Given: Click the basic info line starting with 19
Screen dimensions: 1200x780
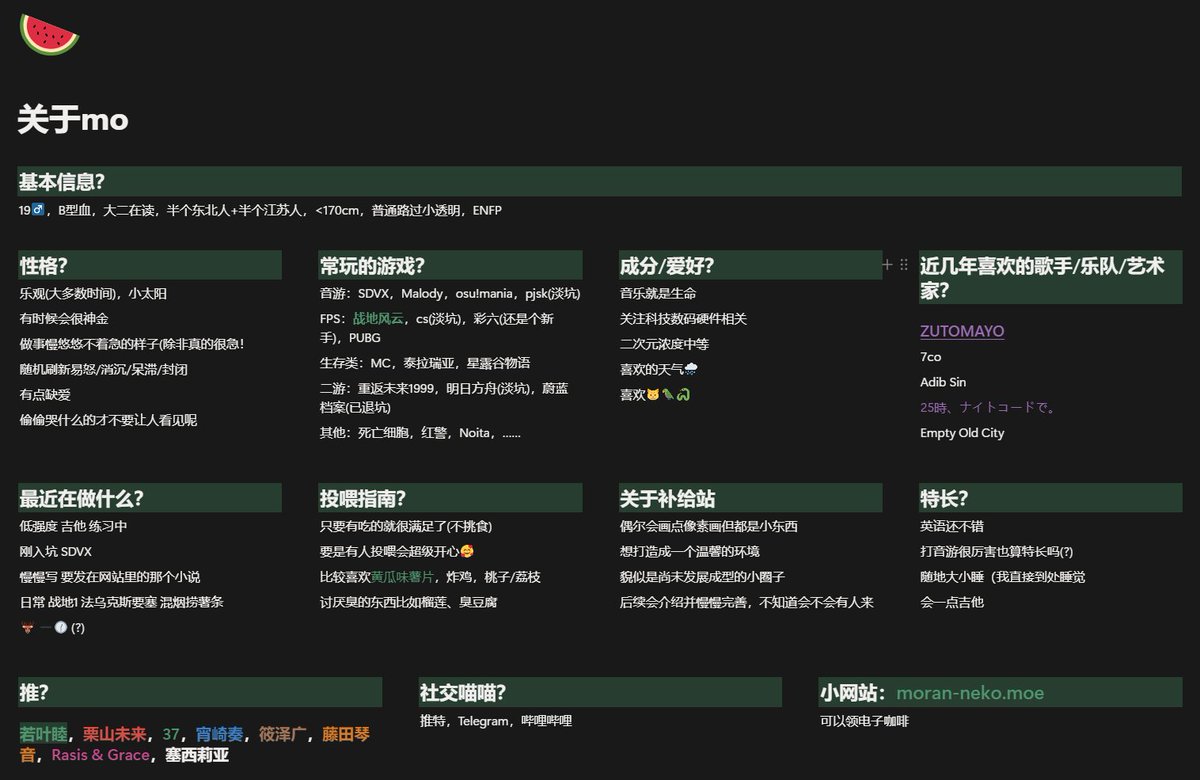Looking at the screenshot, I should point(260,210).
